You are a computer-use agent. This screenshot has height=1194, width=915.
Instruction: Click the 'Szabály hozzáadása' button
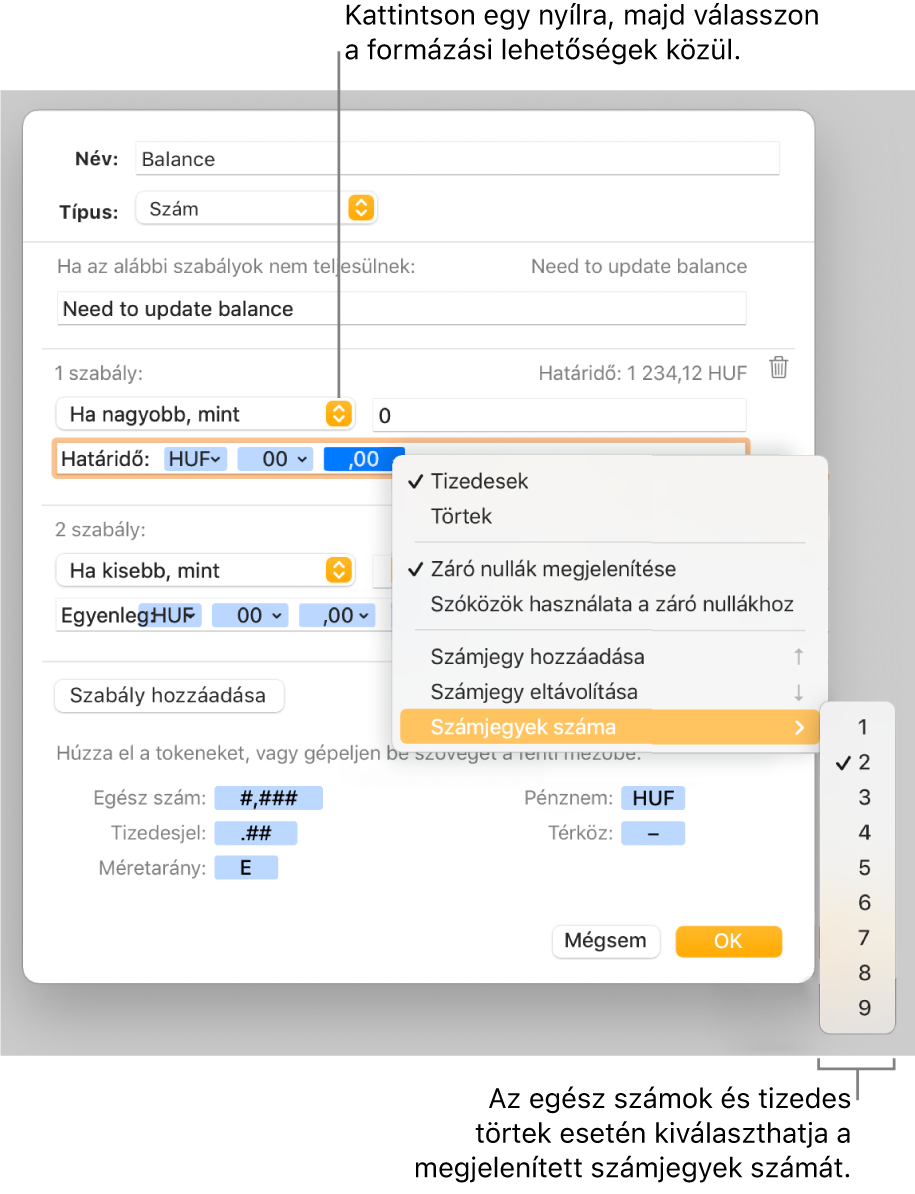click(x=169, y=695)
